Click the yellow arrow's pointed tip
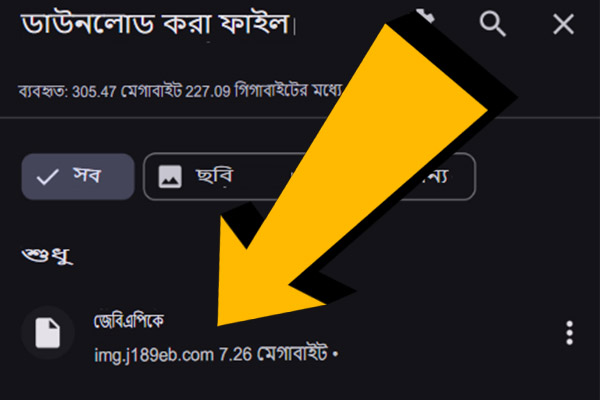 (x=221, y=322)
